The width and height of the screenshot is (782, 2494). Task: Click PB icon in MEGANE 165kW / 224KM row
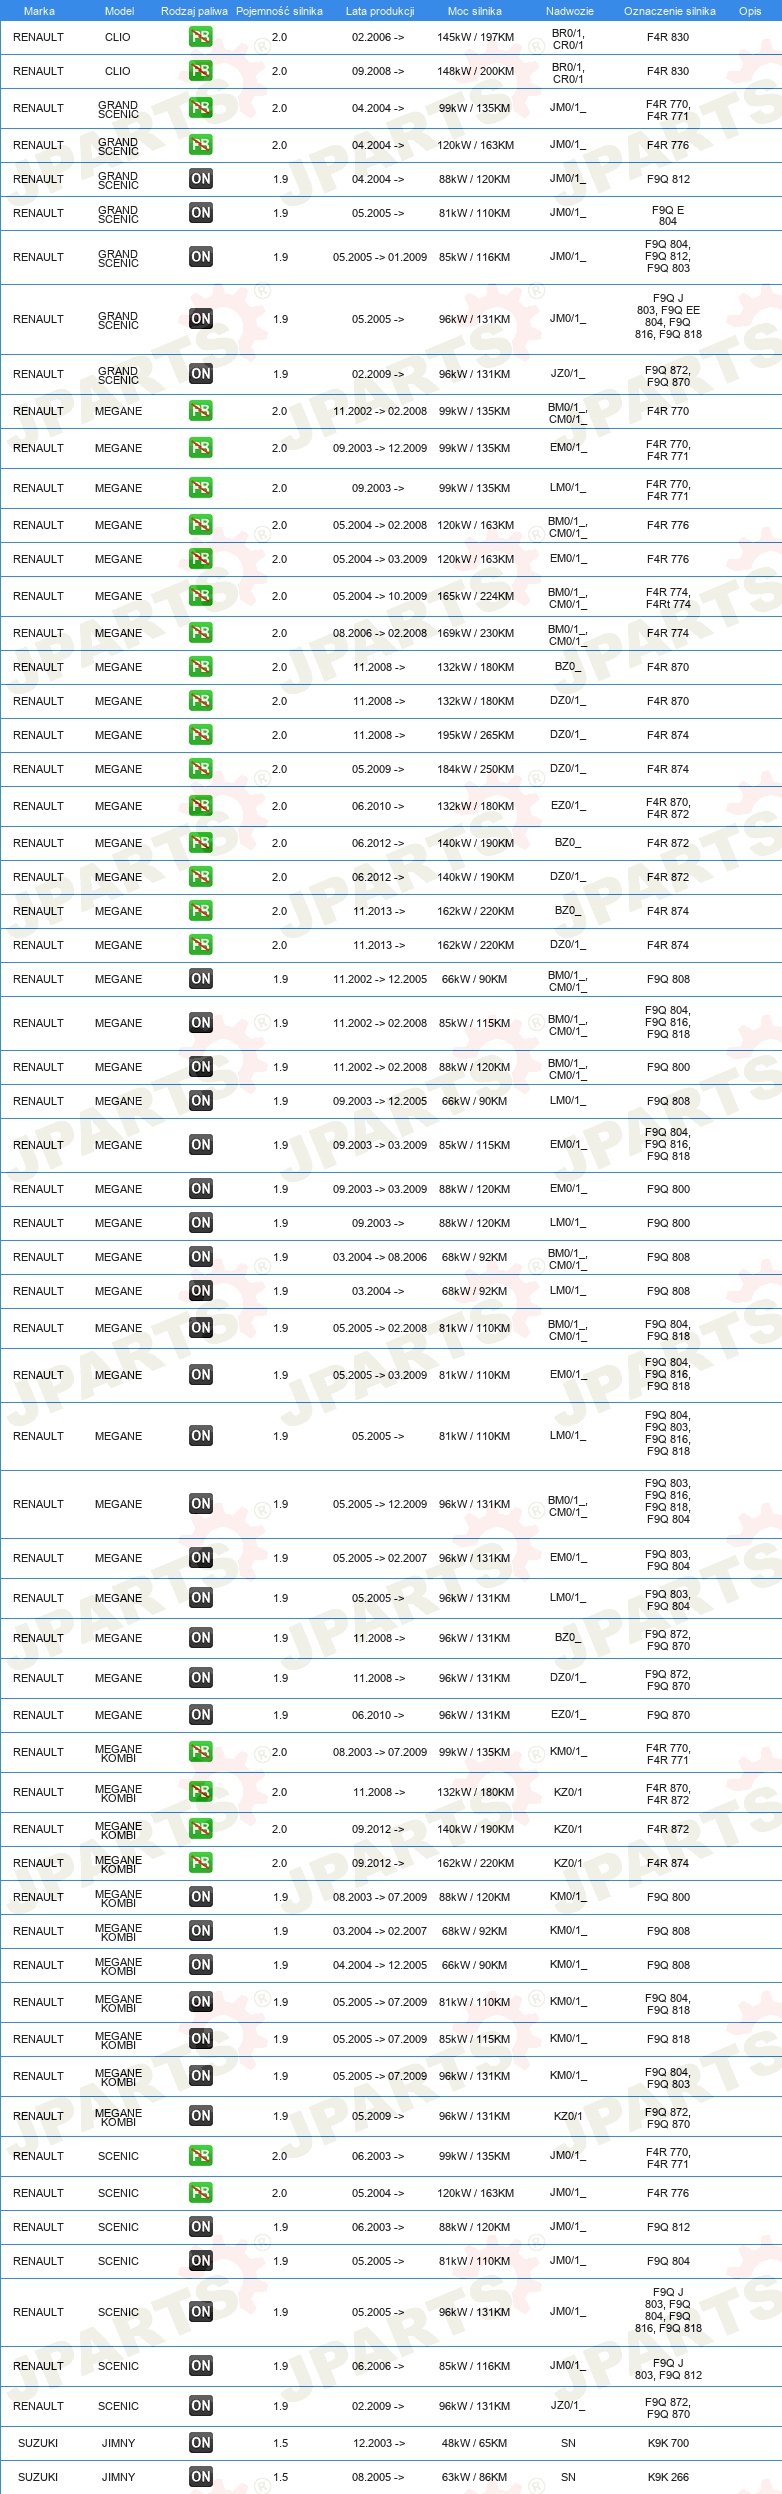[x=201, y=596]
